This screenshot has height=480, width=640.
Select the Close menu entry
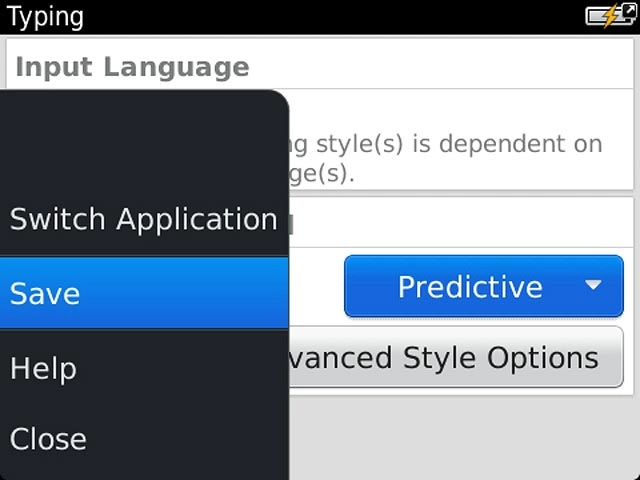click(x=48, y=438)
